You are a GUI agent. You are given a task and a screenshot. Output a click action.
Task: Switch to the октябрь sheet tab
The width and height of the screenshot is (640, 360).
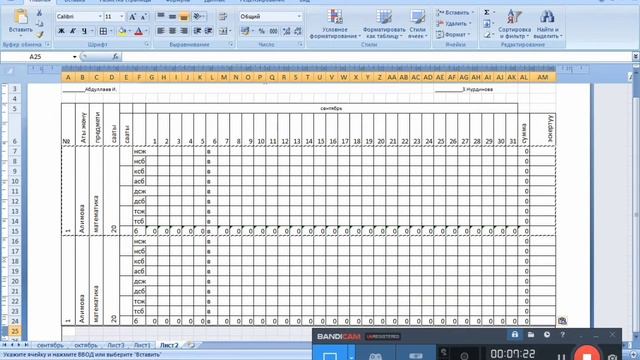85,345
